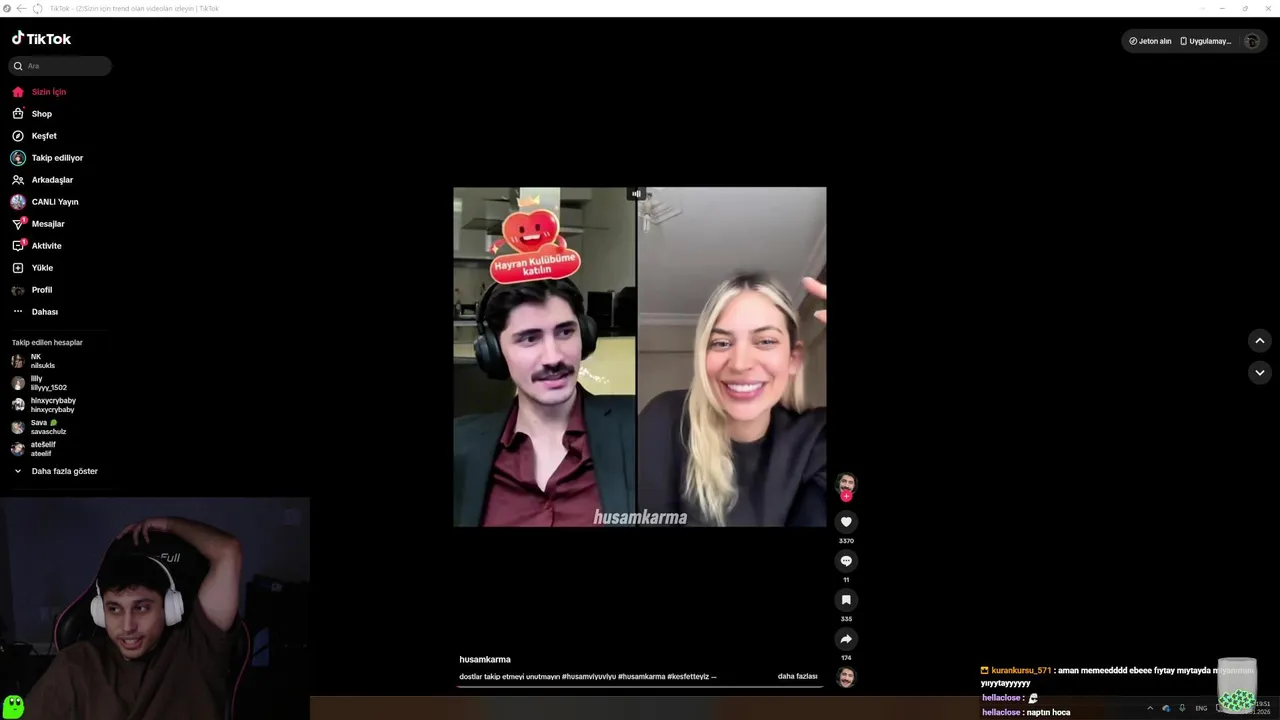The height and width of the screenshot is (720, 1280).
Task: Click the Aktivite chat bubble icon
Action: (x=18, y=246)
